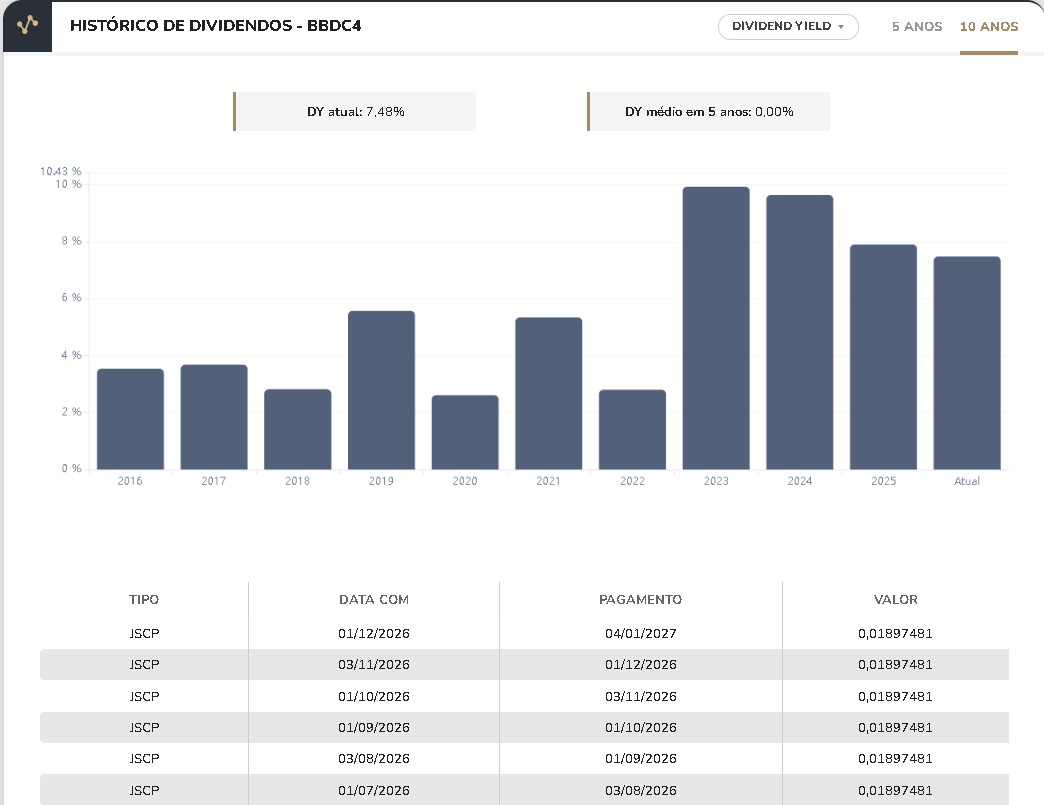Click the Atual dividend yield bar
The image size is (1044, 805).
coord(967,363)
